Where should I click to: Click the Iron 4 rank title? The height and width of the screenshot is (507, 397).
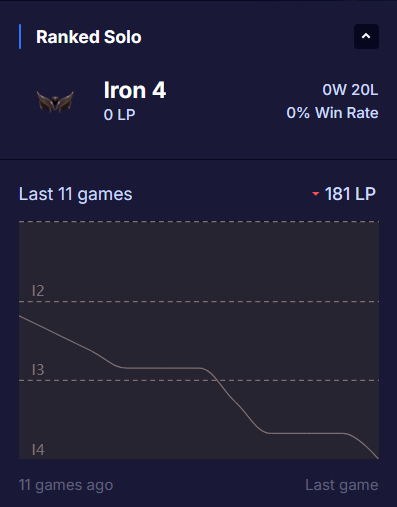pos(135,90)
